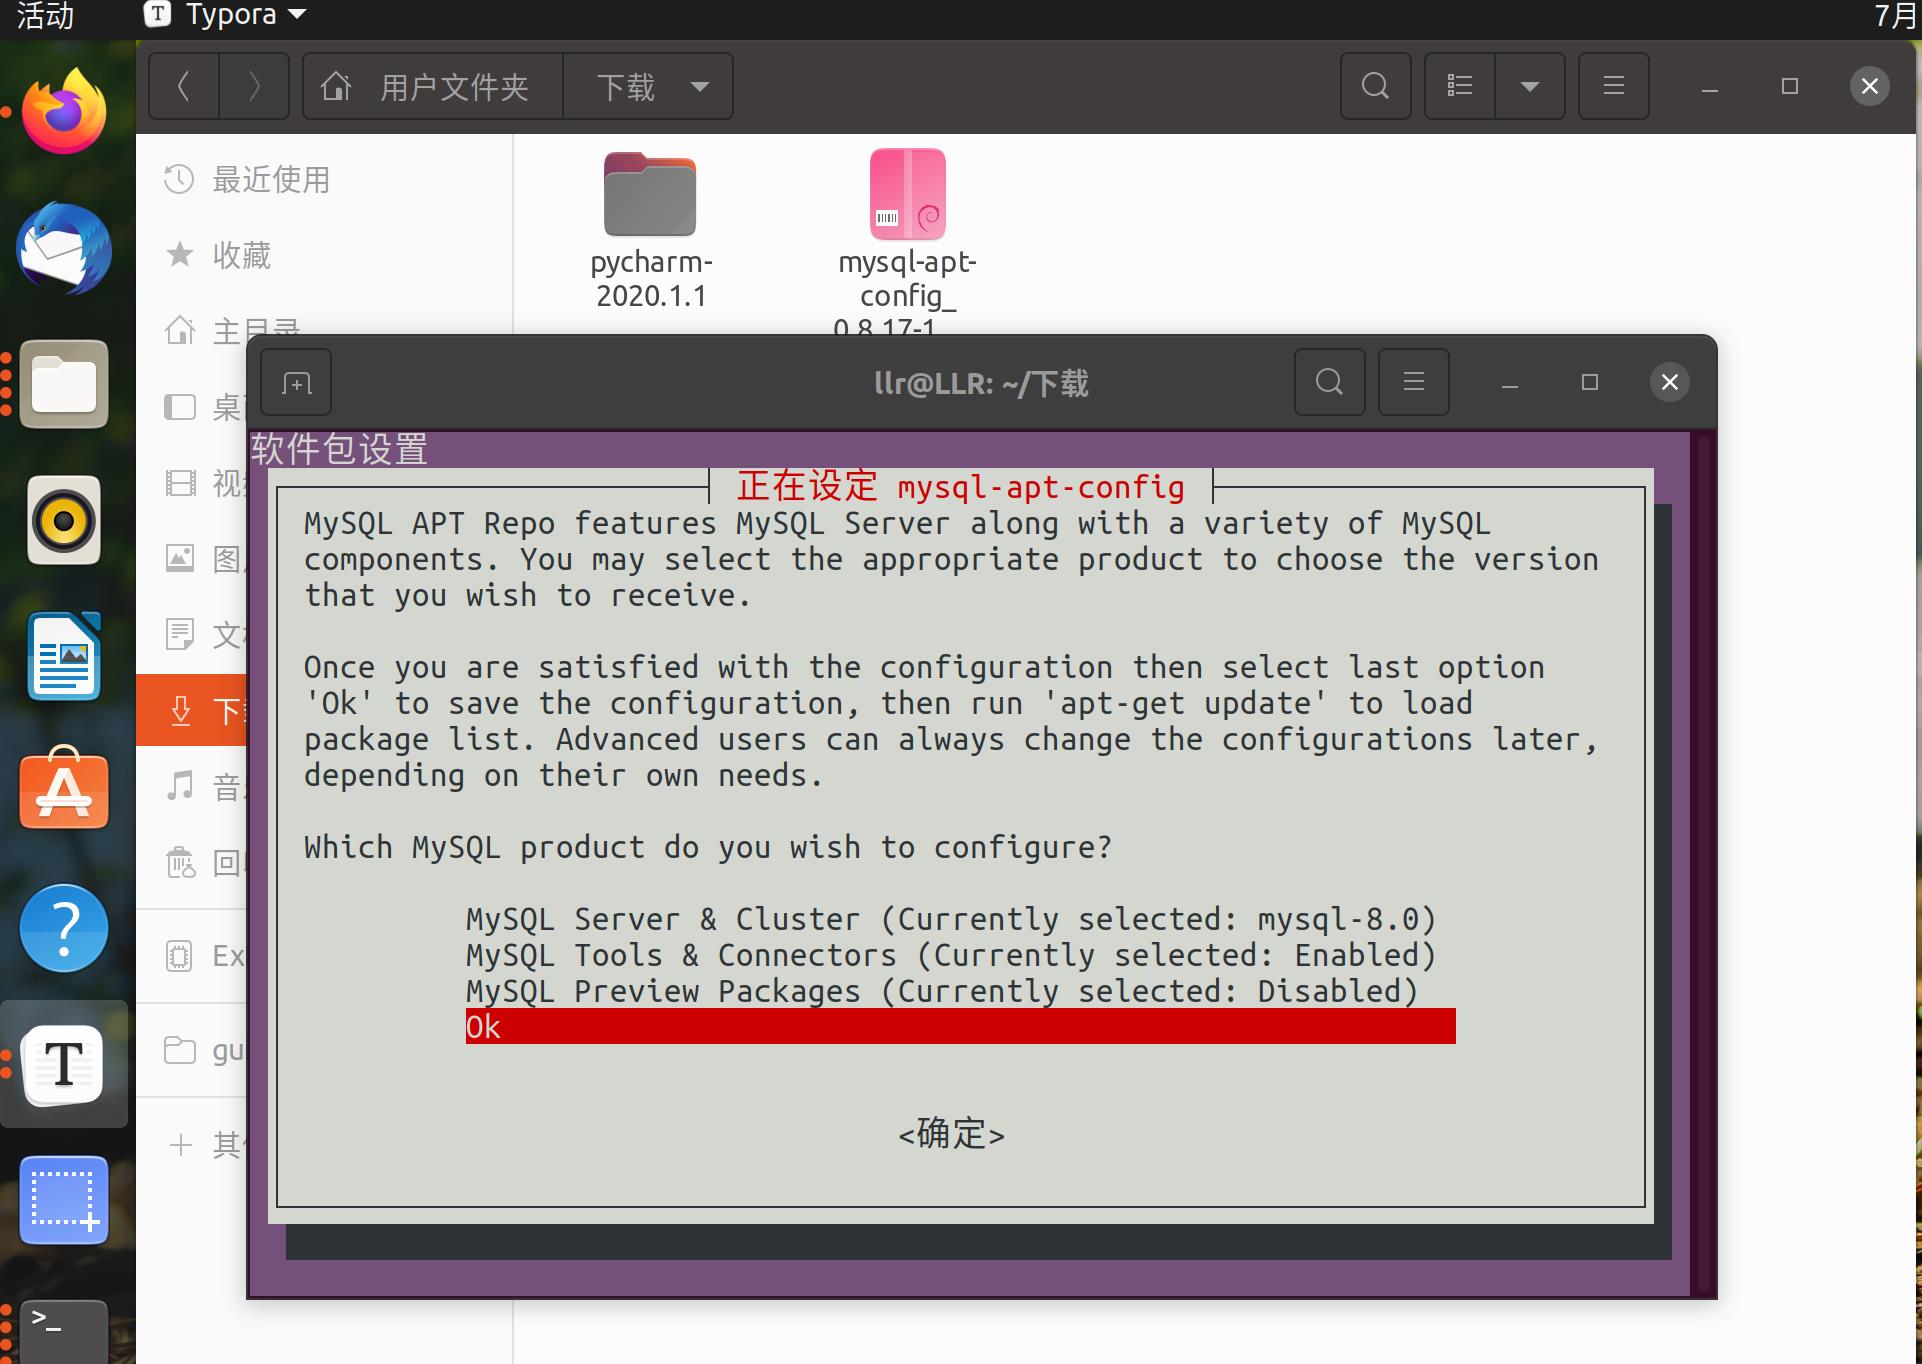Open Firefox from the dock
The image size is (1922, 1364).
[64, 112]
